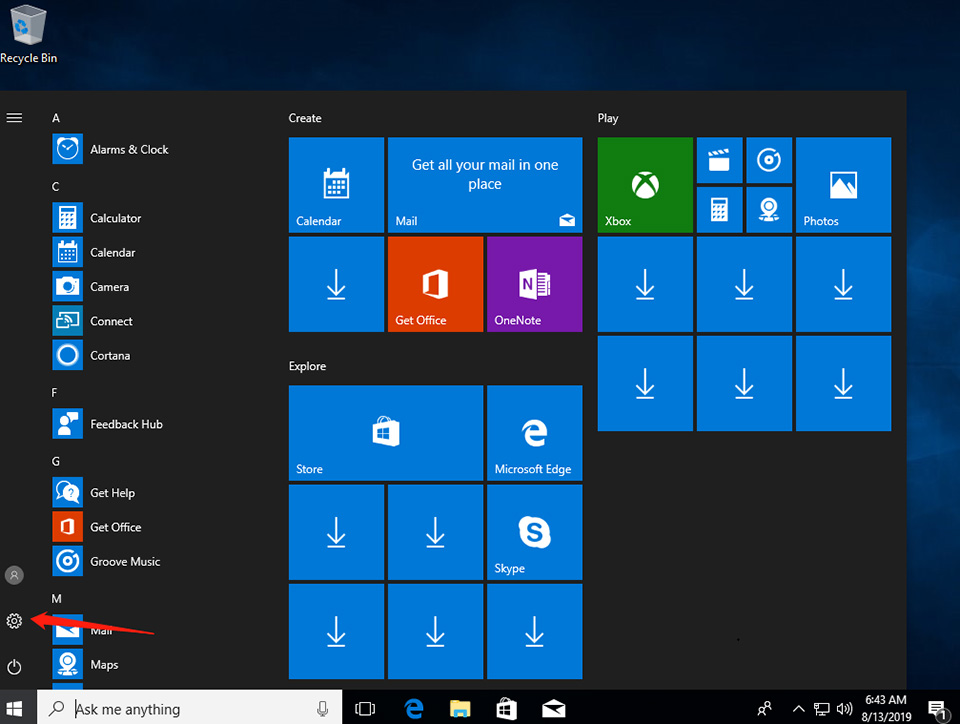Click the Create group title
Image resolution: width=960 pixels, height=724 pixels.
click(x=305, y=118)
